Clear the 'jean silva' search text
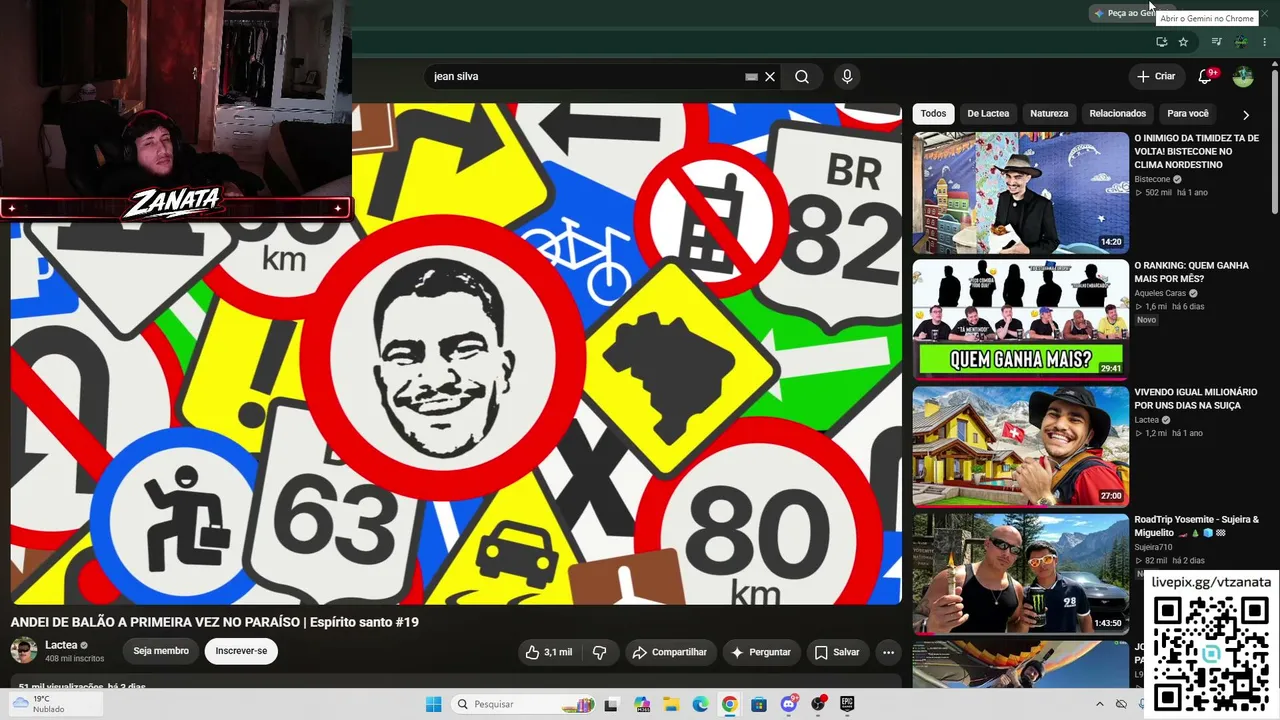 point(770,77)
